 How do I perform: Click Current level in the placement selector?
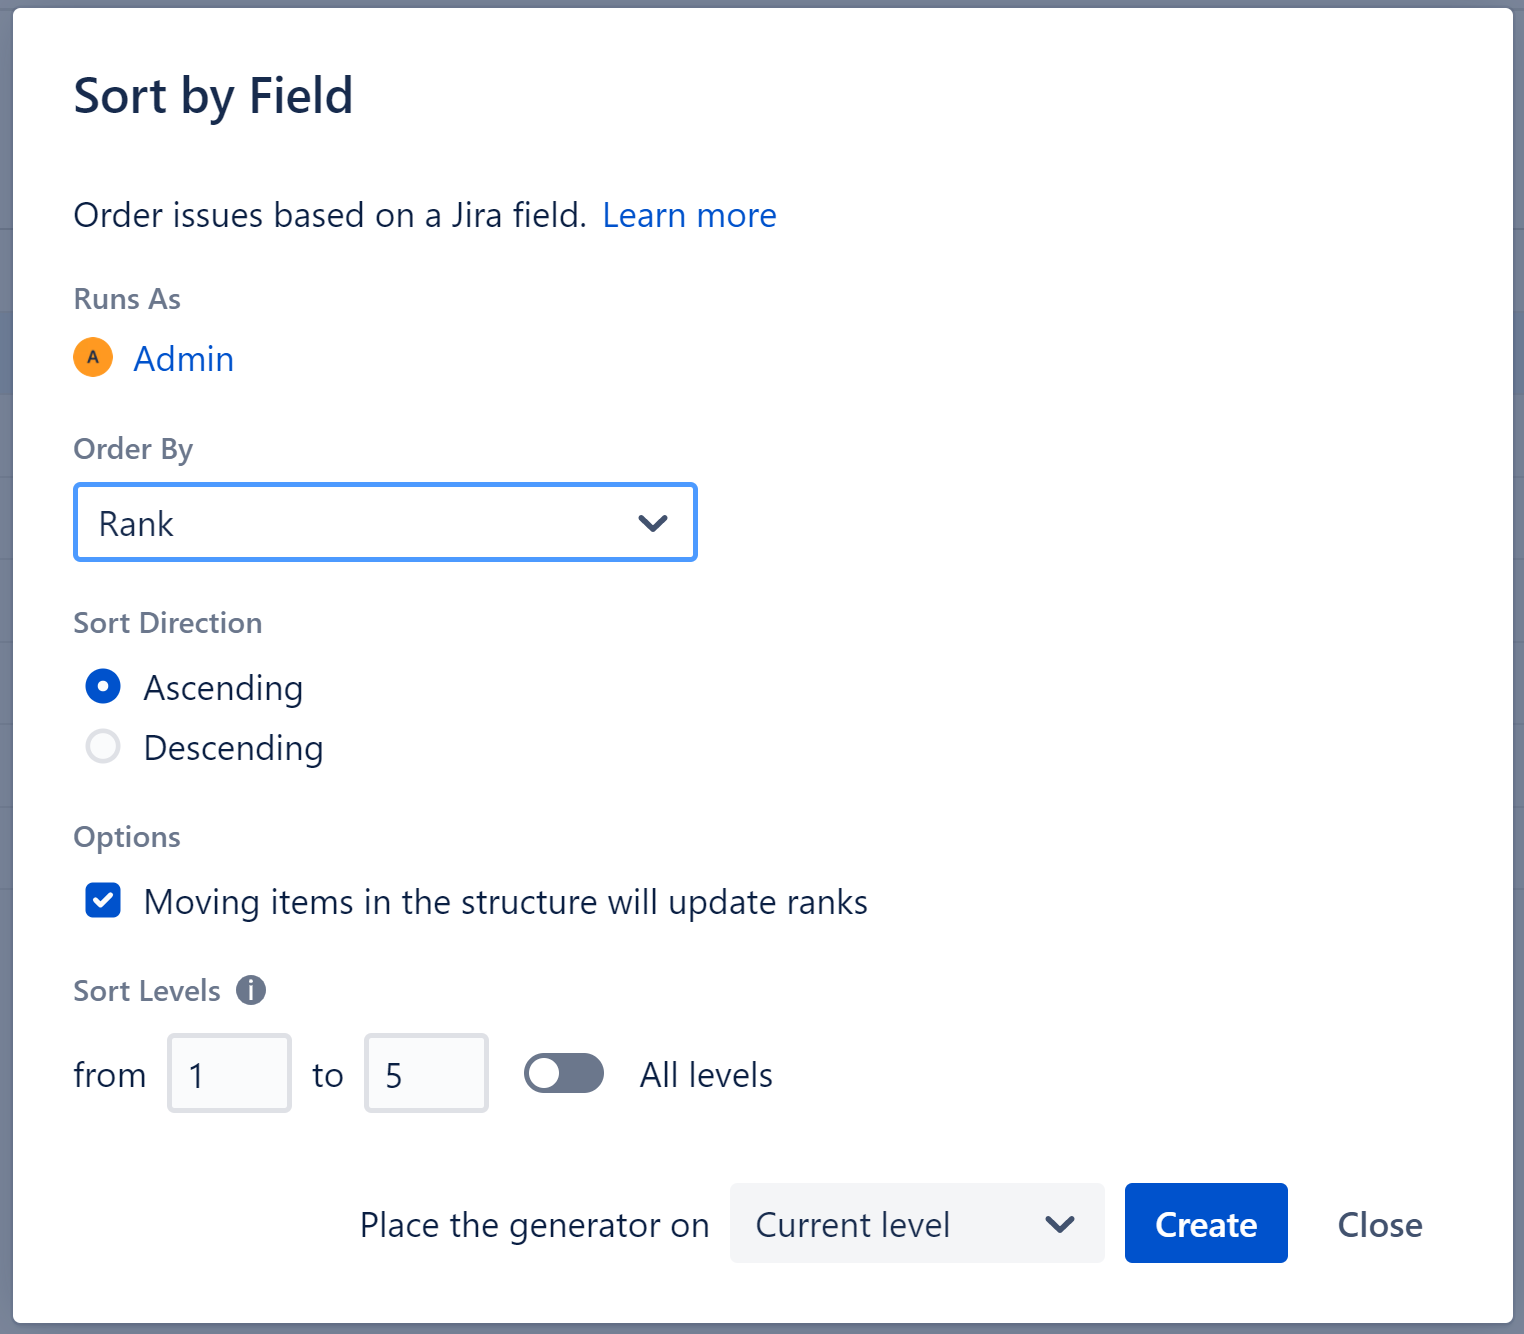(853, 1223)
